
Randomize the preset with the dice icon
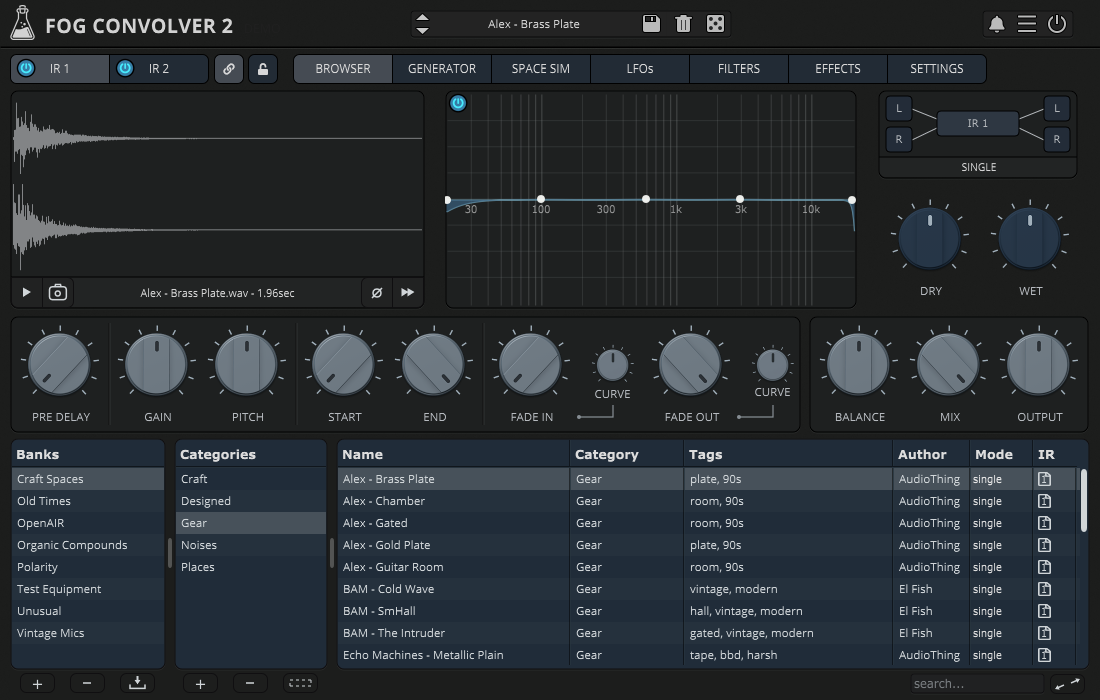click(x=715, y=23)
